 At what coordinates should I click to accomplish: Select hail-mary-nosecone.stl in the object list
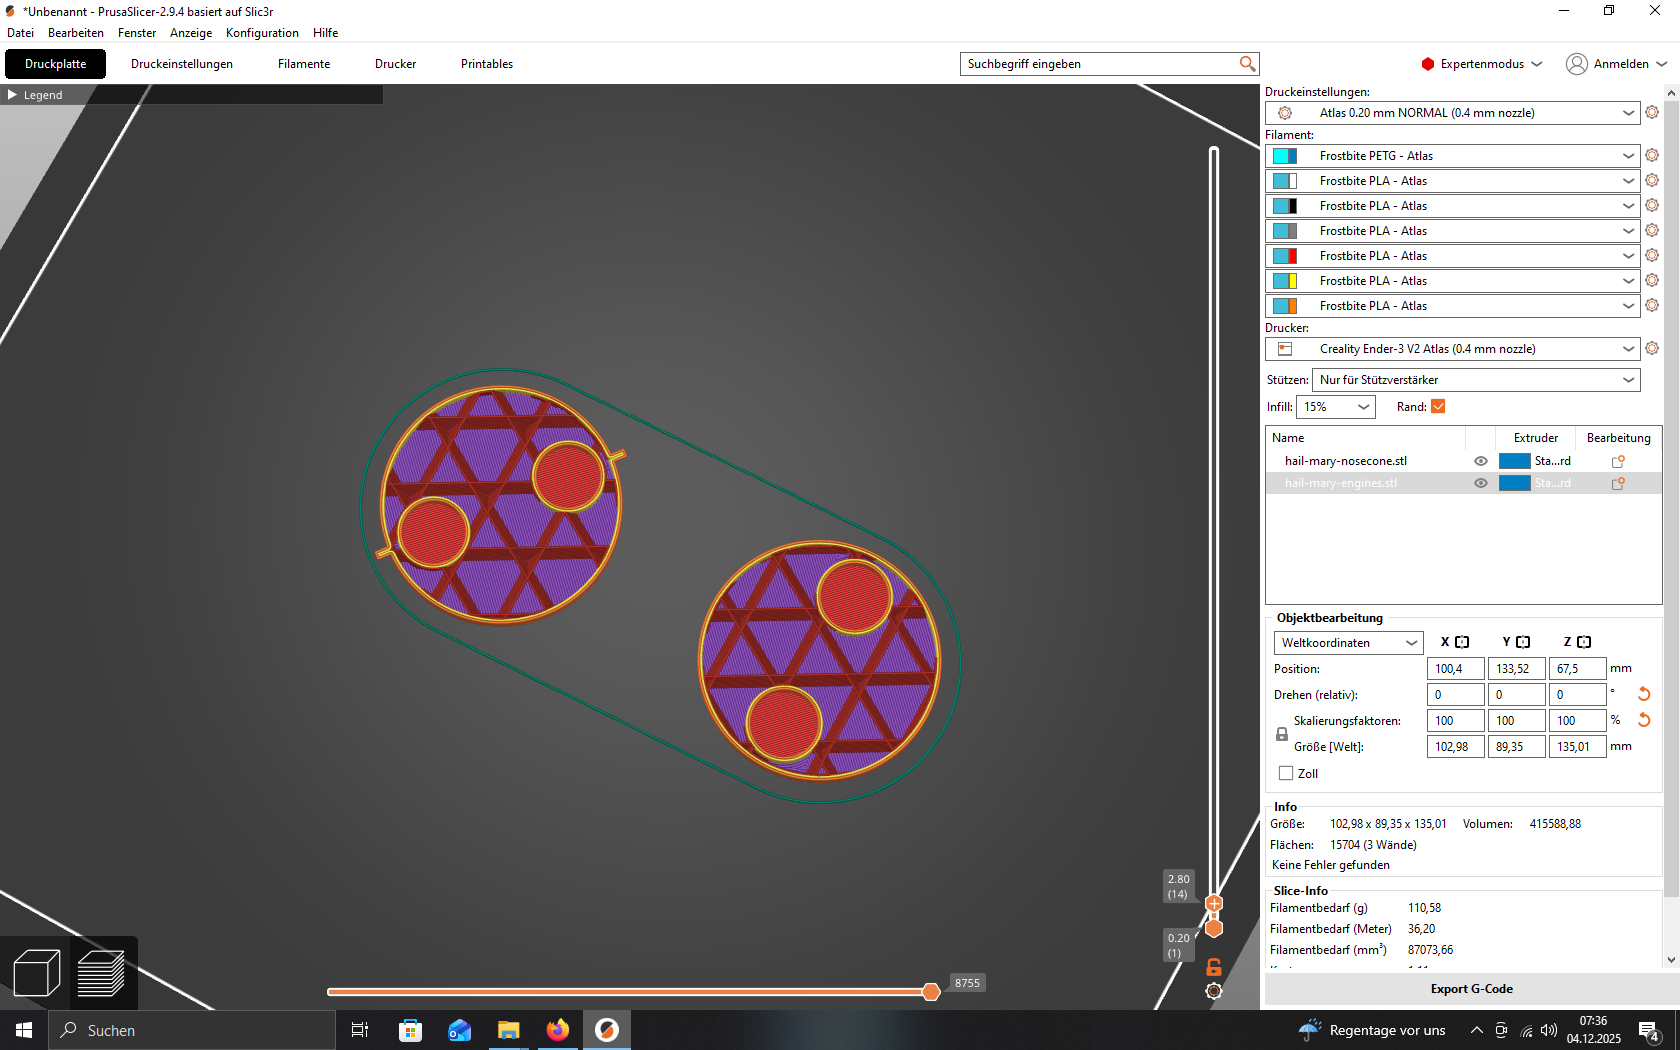click(x=1346, y=461)
